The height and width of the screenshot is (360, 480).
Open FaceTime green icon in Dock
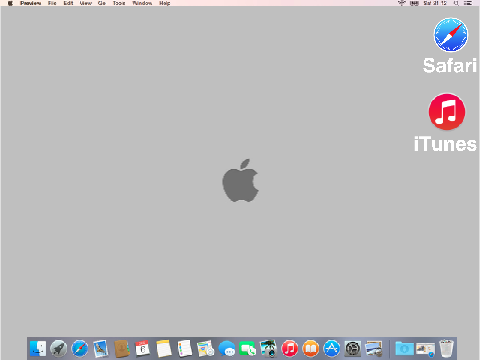click(x=248, y=349)
